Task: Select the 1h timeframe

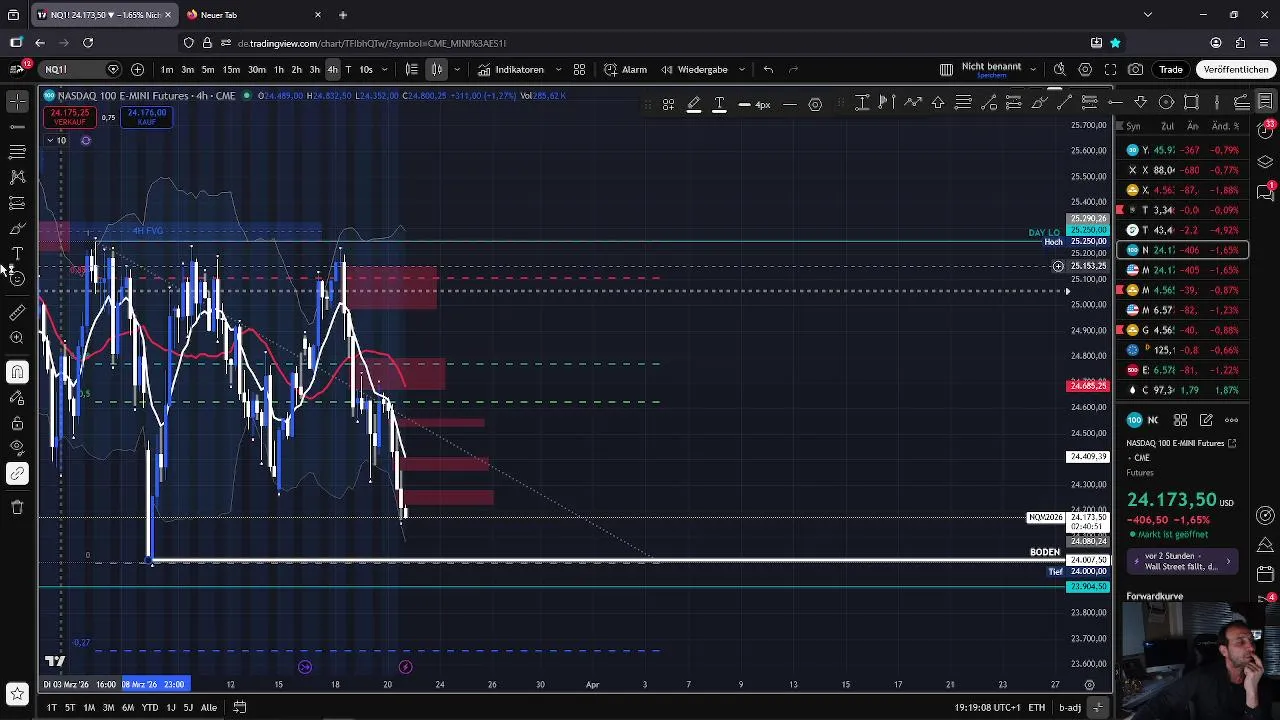Action: pyautogui.click(x=279, y=69)
